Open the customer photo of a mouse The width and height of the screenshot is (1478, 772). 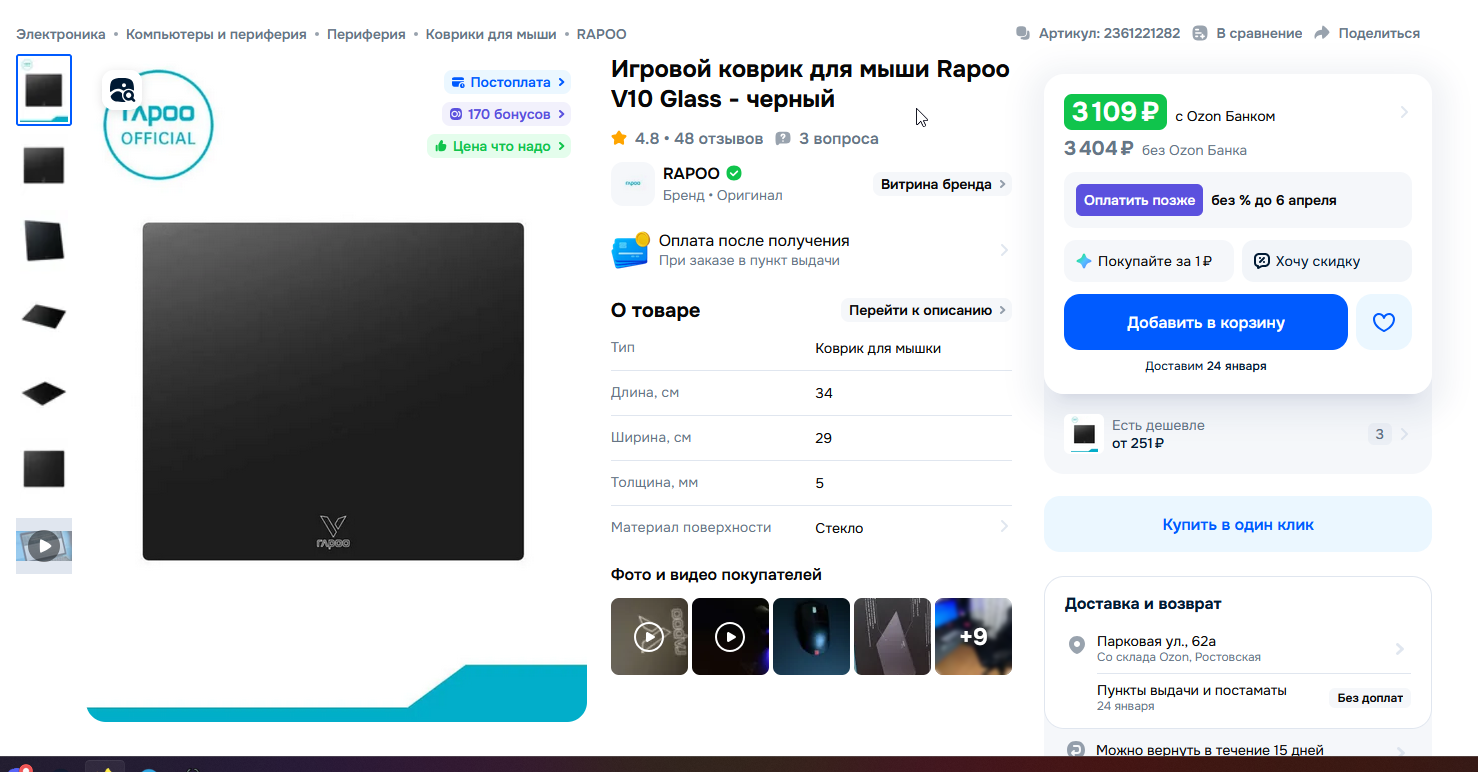(811, 636)
